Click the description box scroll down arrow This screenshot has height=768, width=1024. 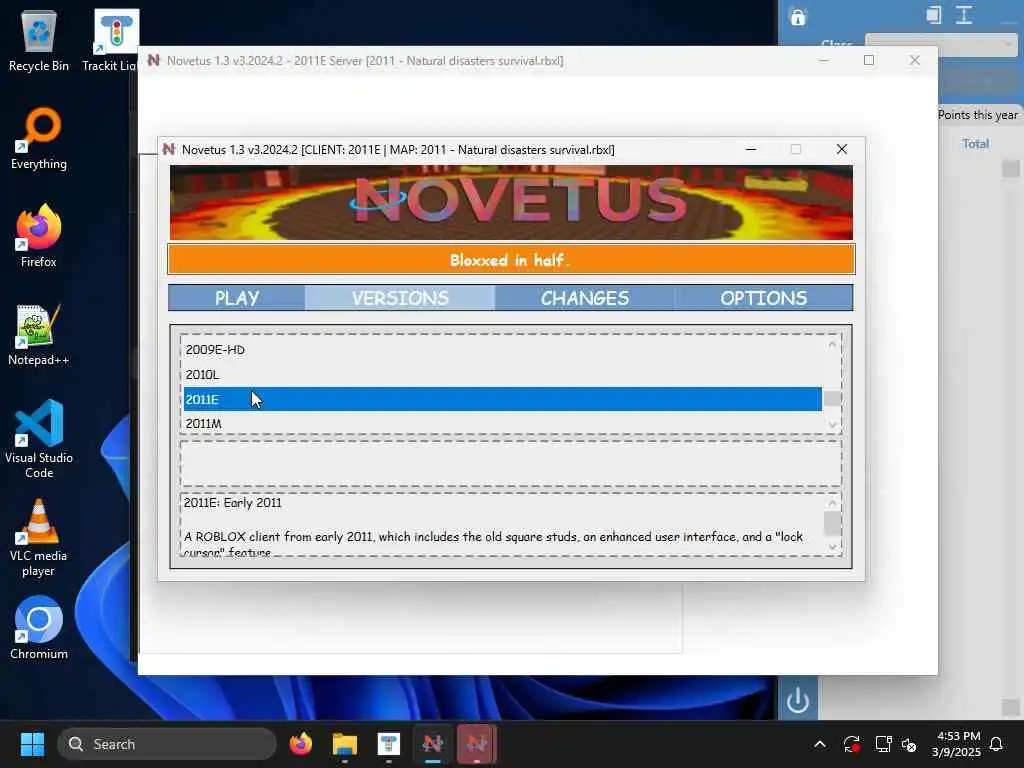coord(832,547)
